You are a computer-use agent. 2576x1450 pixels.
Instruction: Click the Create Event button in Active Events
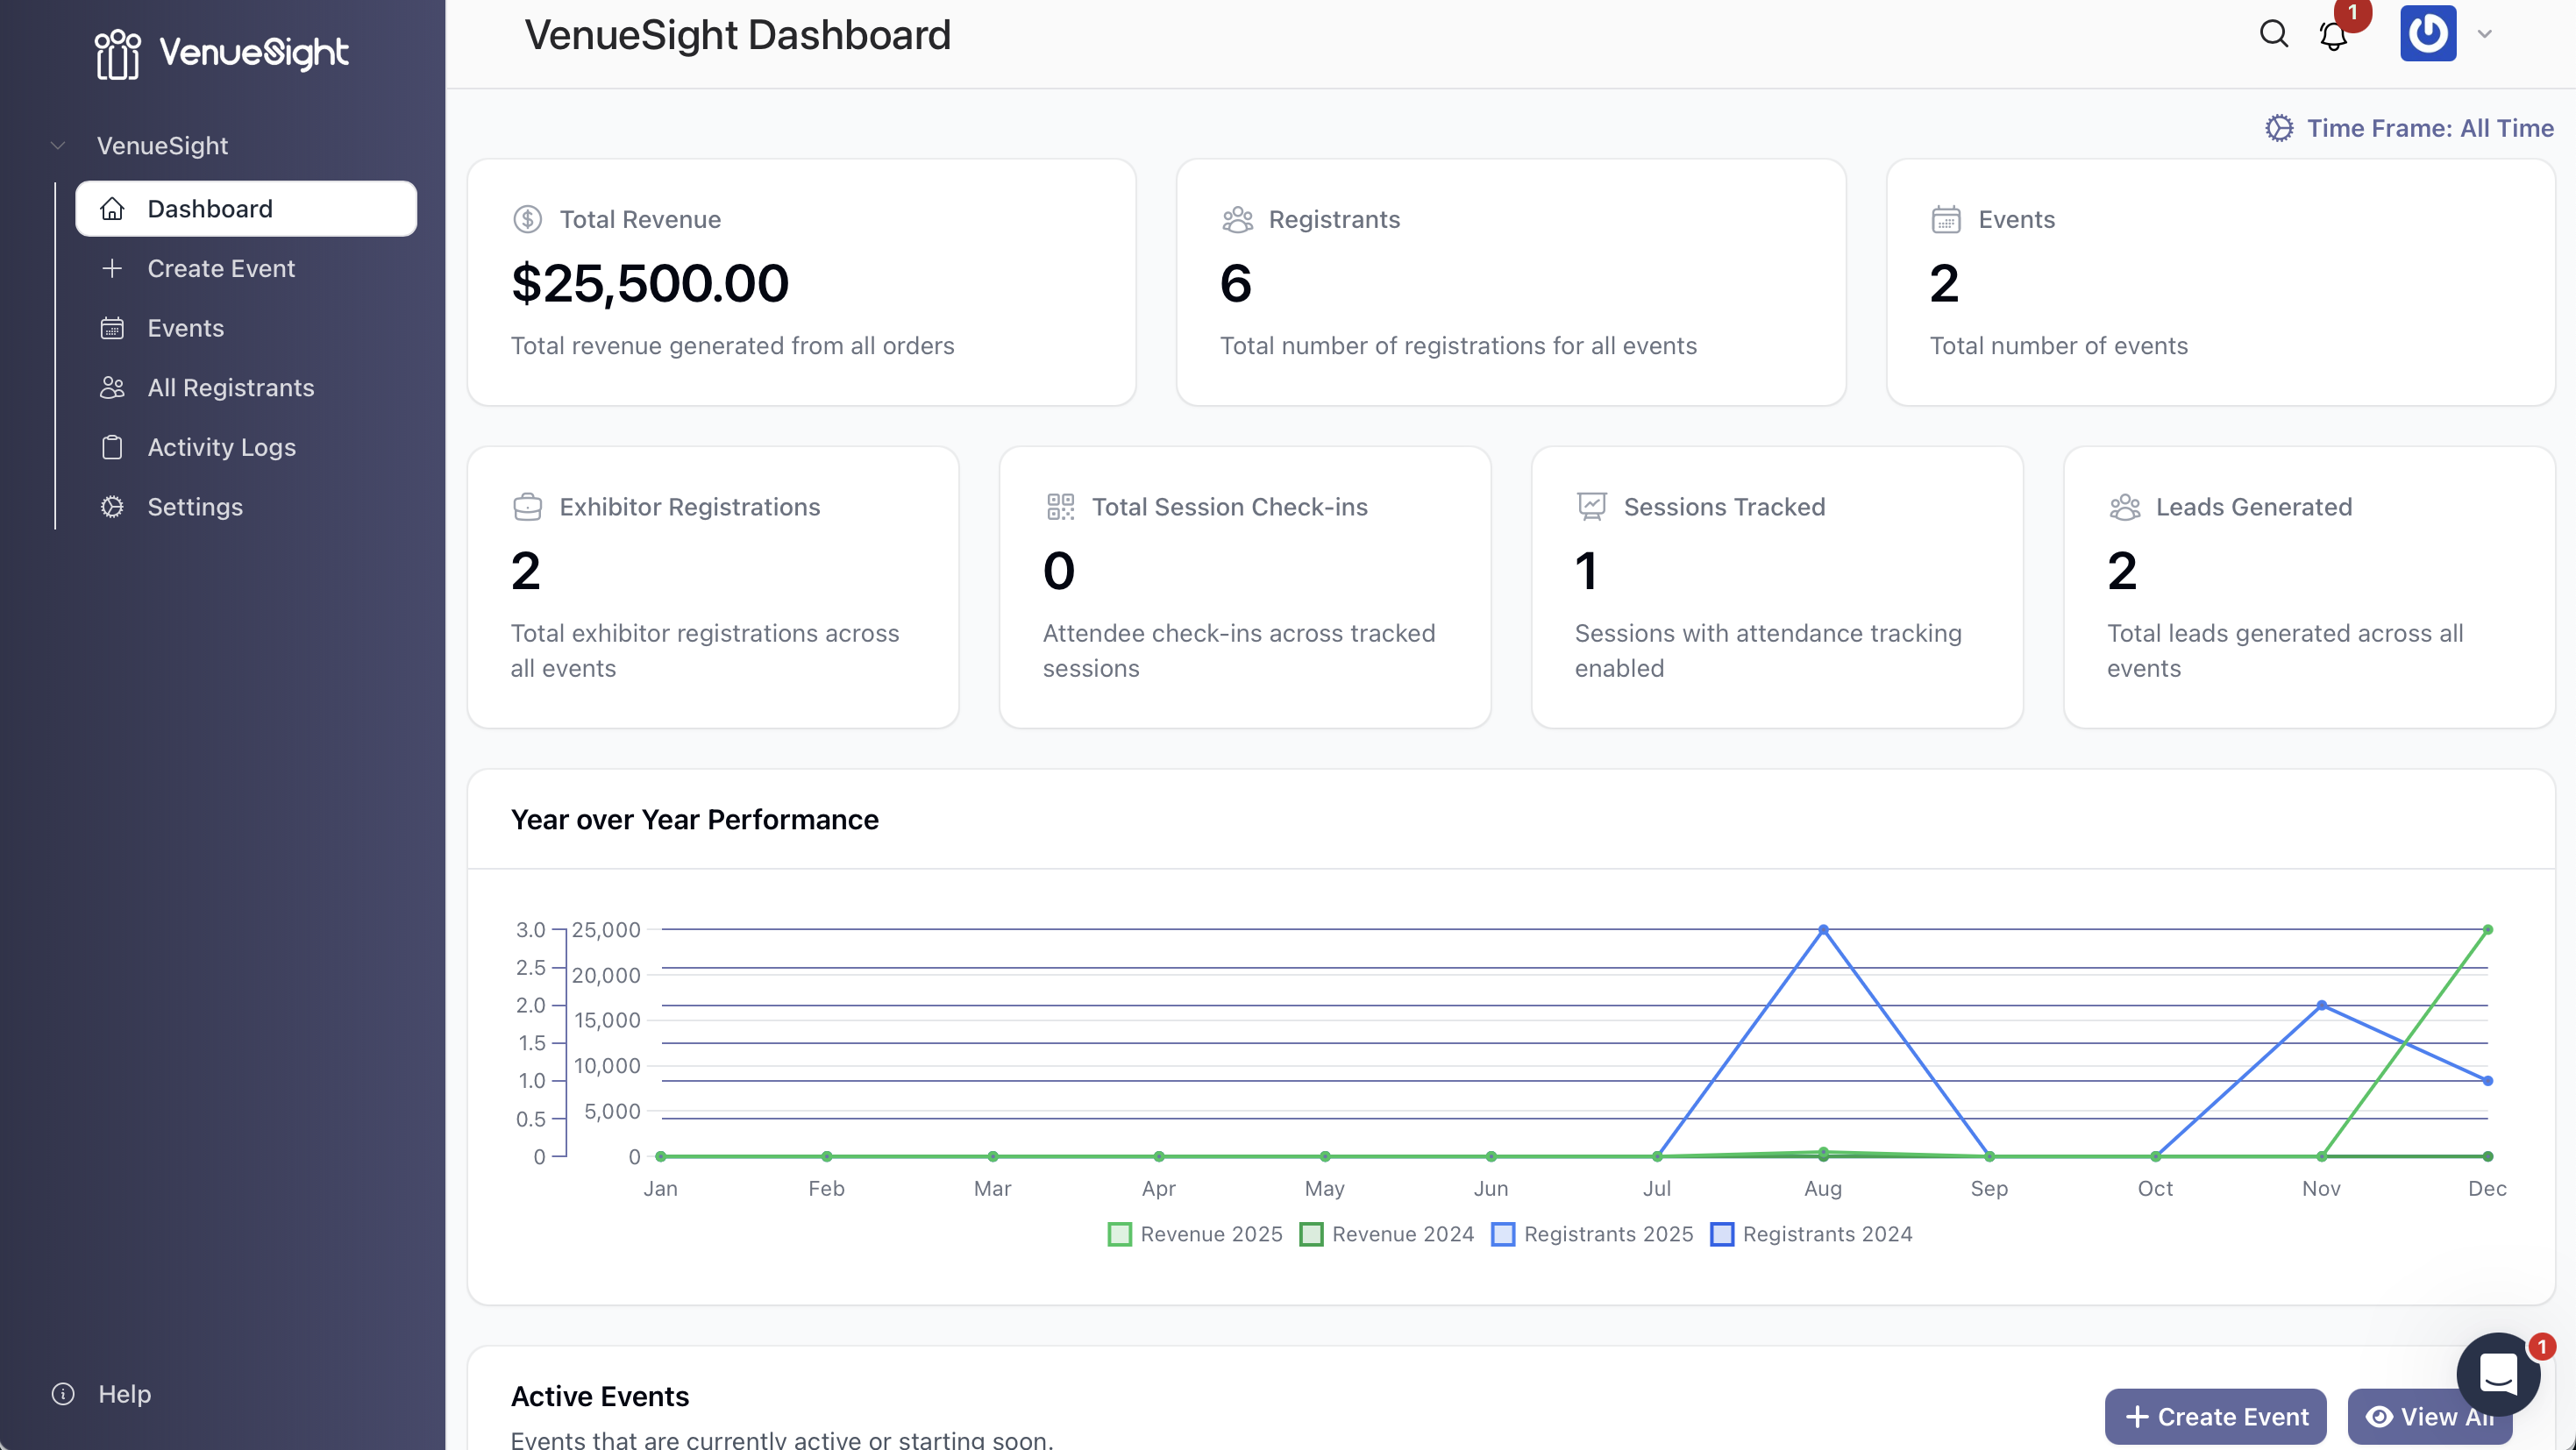tap(2215, 1416)
